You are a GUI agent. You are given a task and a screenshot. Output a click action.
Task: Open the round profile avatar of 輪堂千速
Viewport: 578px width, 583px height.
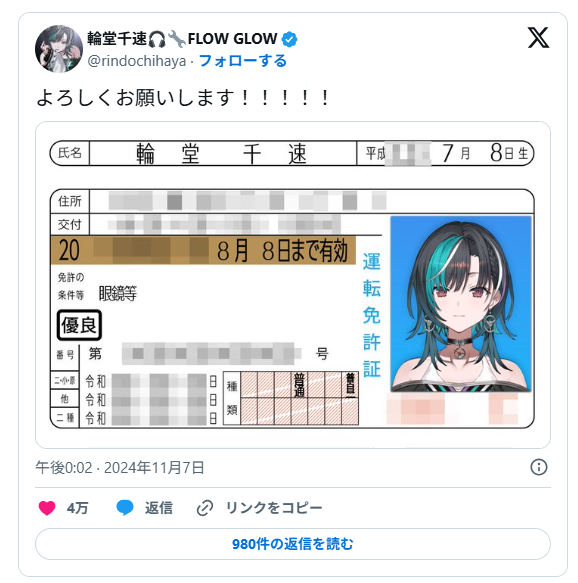(59, 49)
